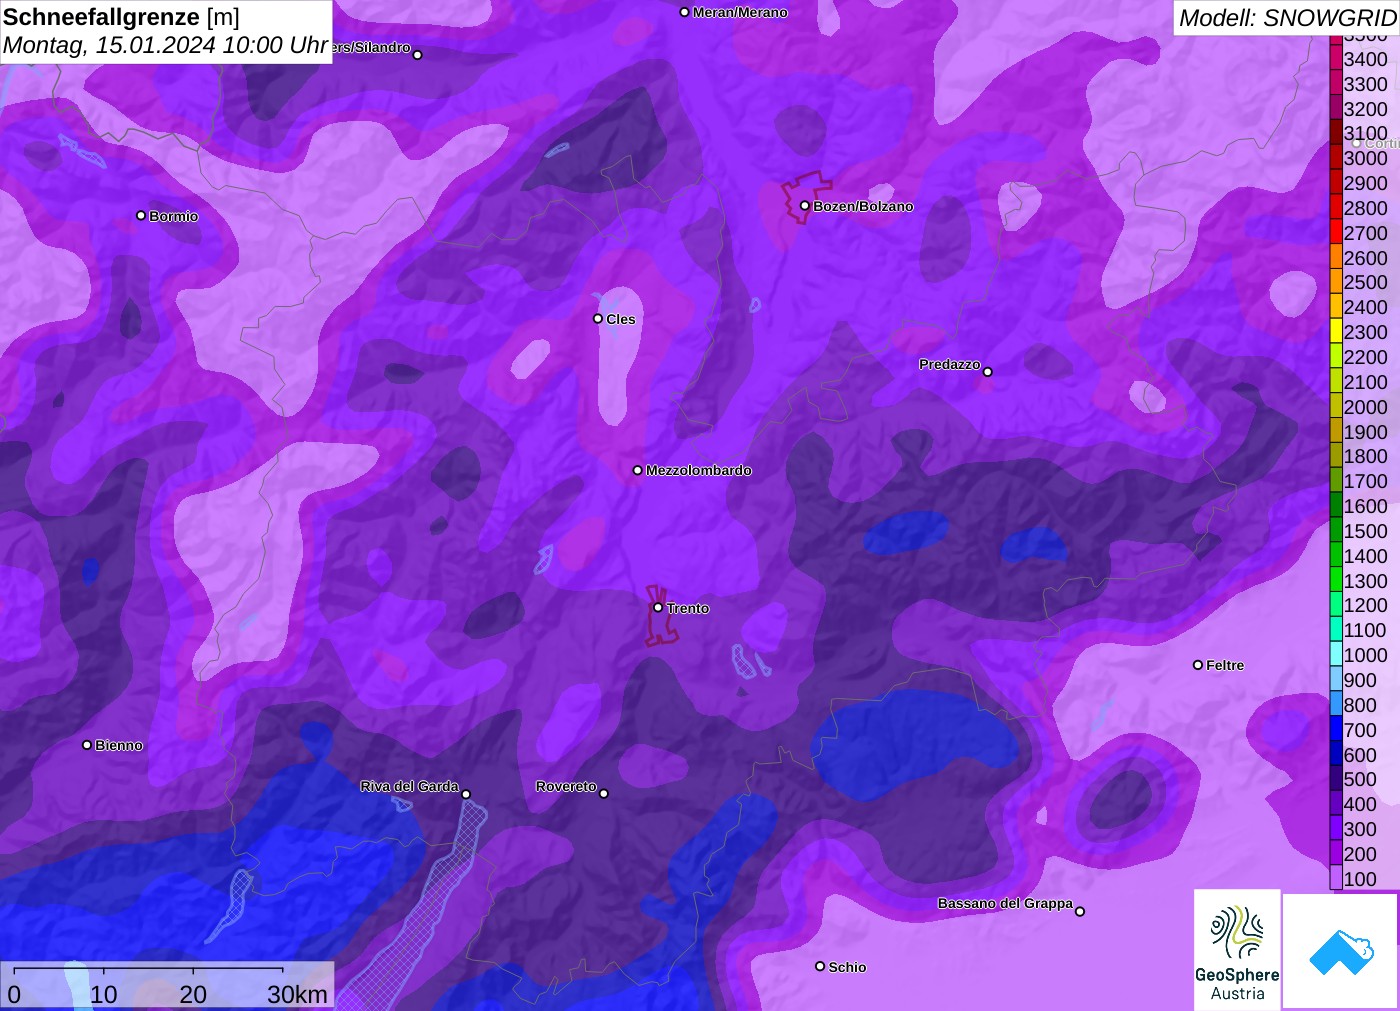
Task: Click legend value 1800
Action: coord(1365,456)
